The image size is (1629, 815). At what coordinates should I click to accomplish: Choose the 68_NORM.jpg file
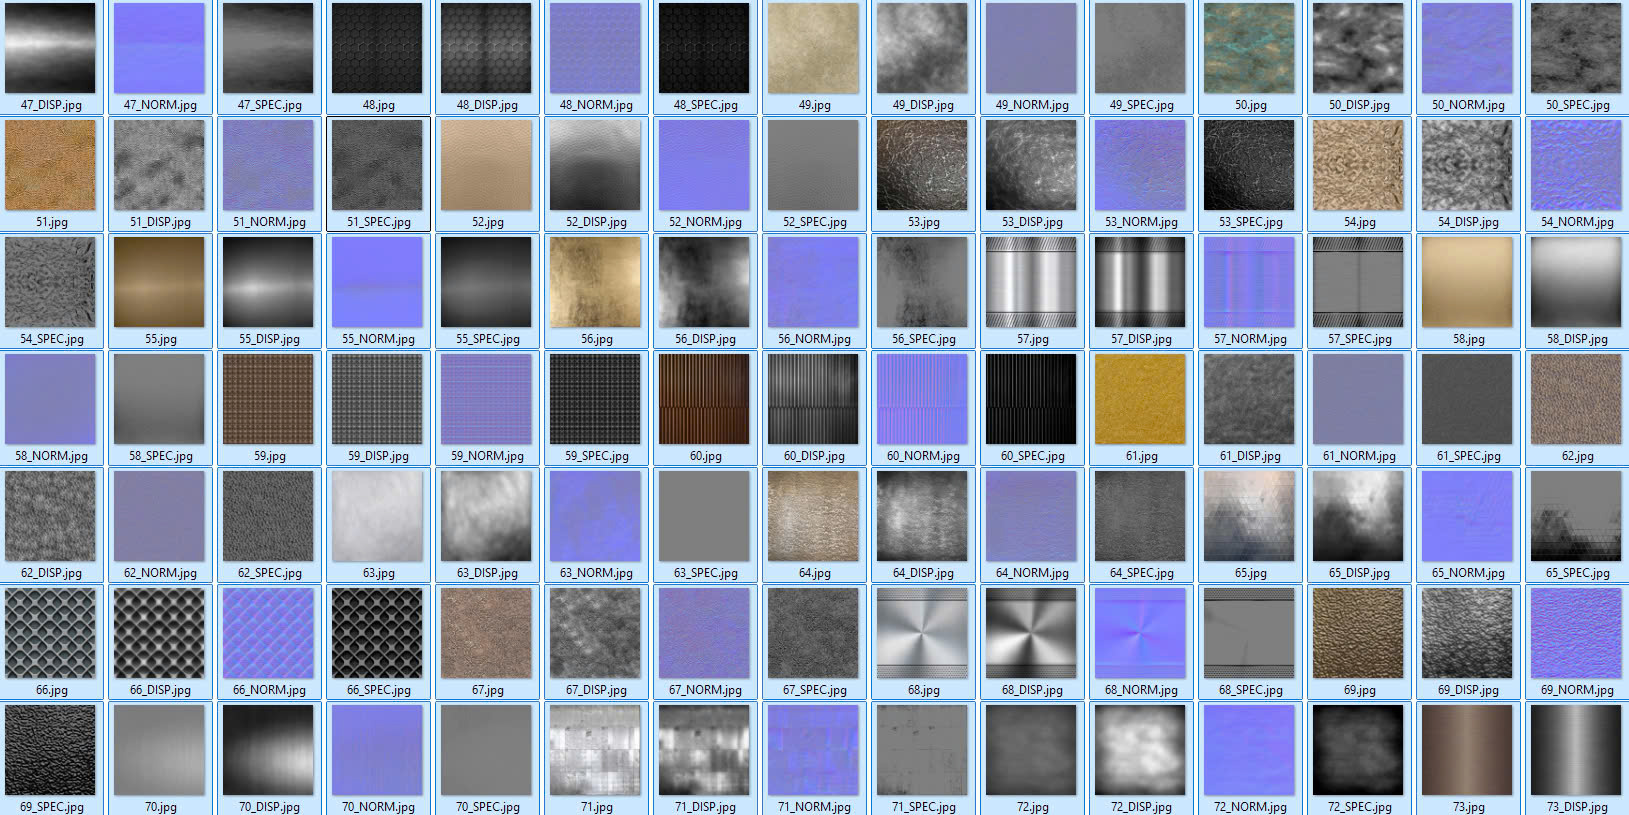coord(1140,633)
